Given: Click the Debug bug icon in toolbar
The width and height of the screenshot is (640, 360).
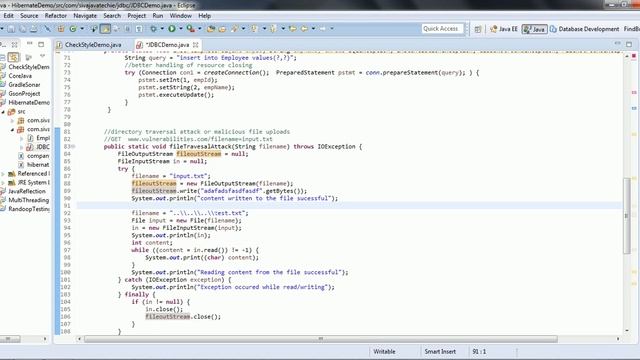Looking at the screenshot, I should (153, 29).
